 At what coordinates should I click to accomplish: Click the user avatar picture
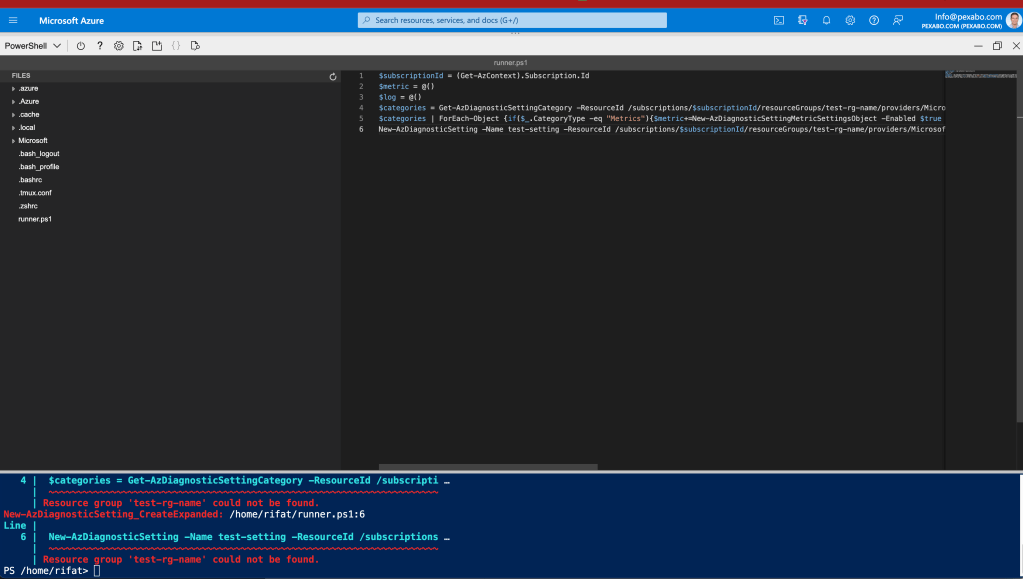point(1013,20)
